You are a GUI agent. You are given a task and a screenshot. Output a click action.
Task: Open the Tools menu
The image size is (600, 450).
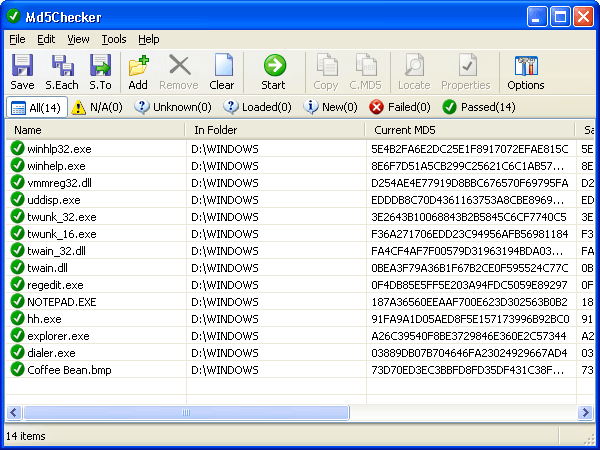(x=114, y=39)
